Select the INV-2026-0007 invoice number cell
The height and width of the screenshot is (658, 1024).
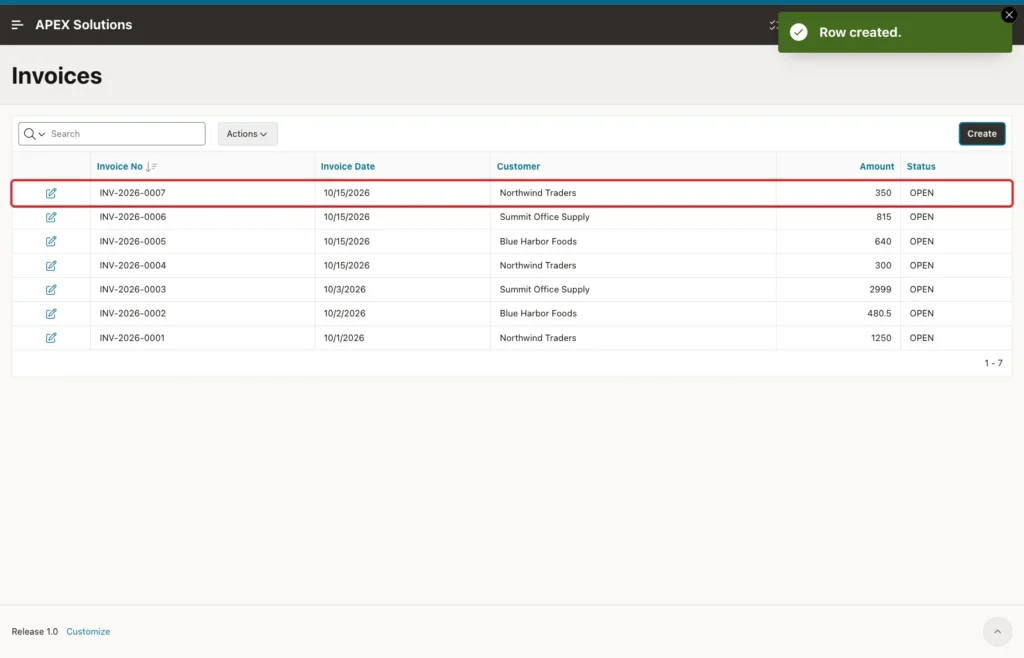[133, 193]
